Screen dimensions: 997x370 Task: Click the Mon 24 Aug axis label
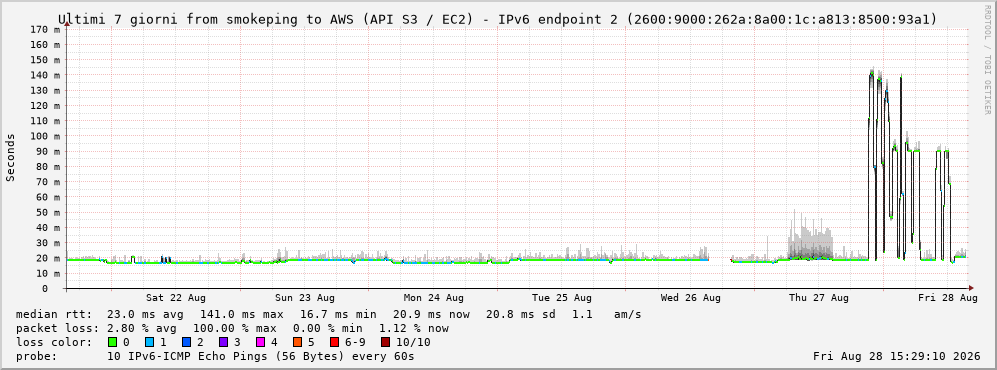[x=433, y=298]
